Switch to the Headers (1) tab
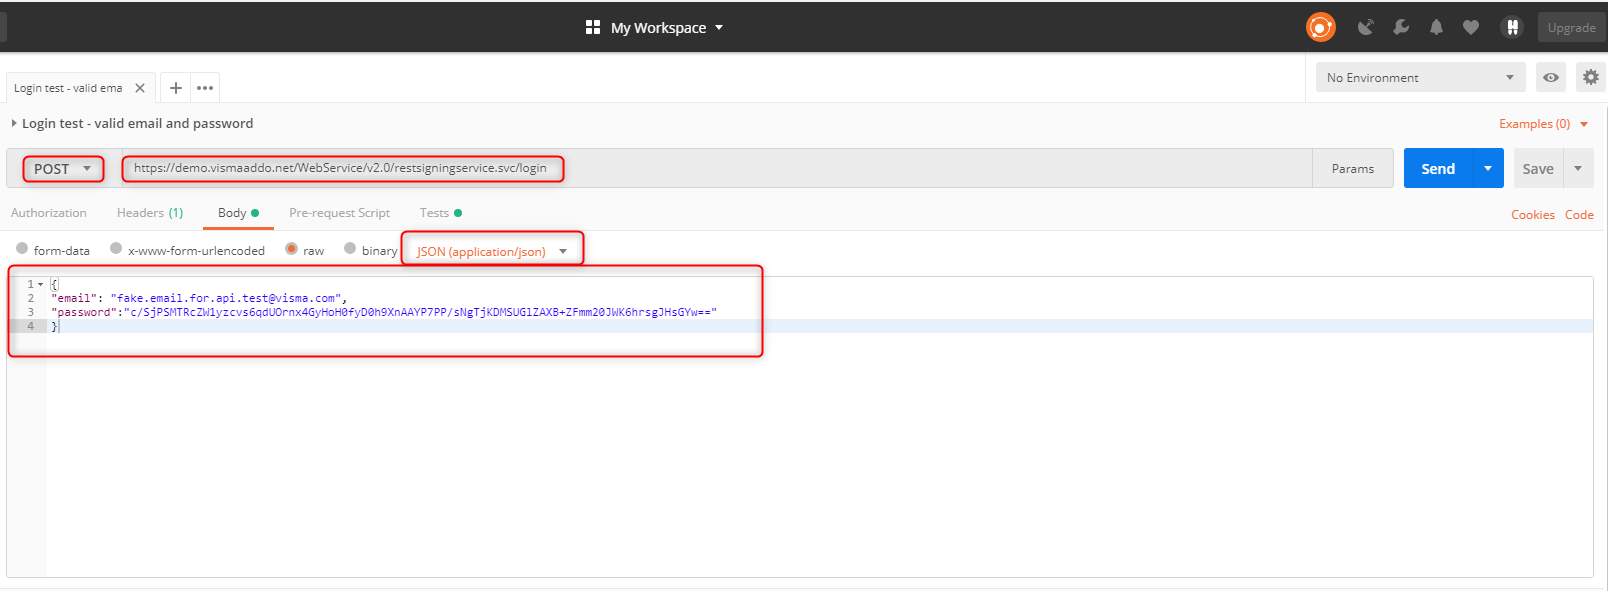This screenshot has height=591, width=1608. [150, 213]
